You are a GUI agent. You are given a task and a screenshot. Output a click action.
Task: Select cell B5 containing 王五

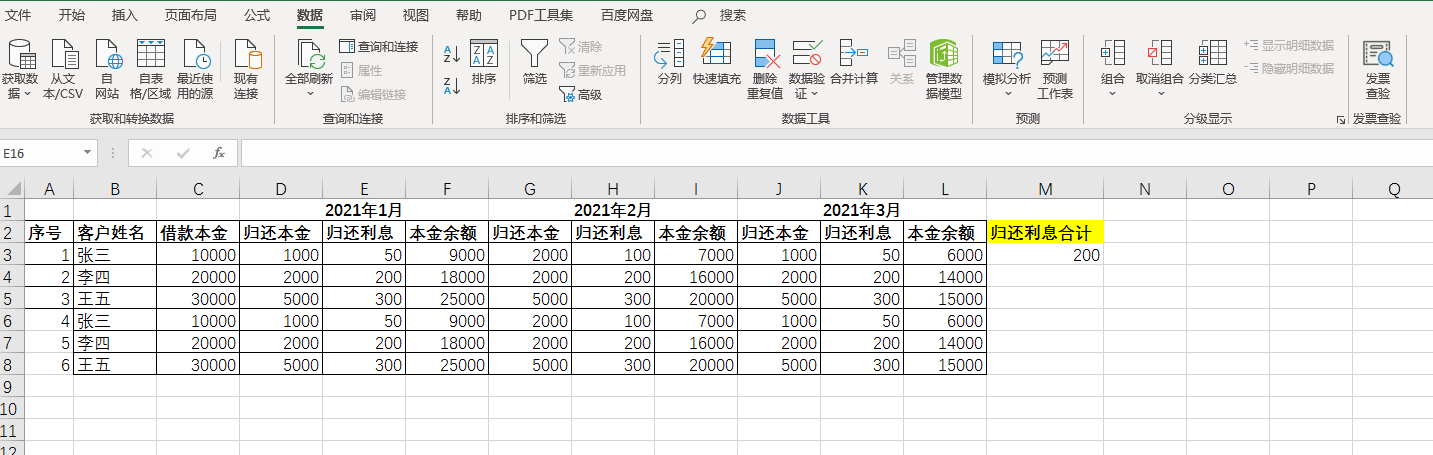coord(115,299)
